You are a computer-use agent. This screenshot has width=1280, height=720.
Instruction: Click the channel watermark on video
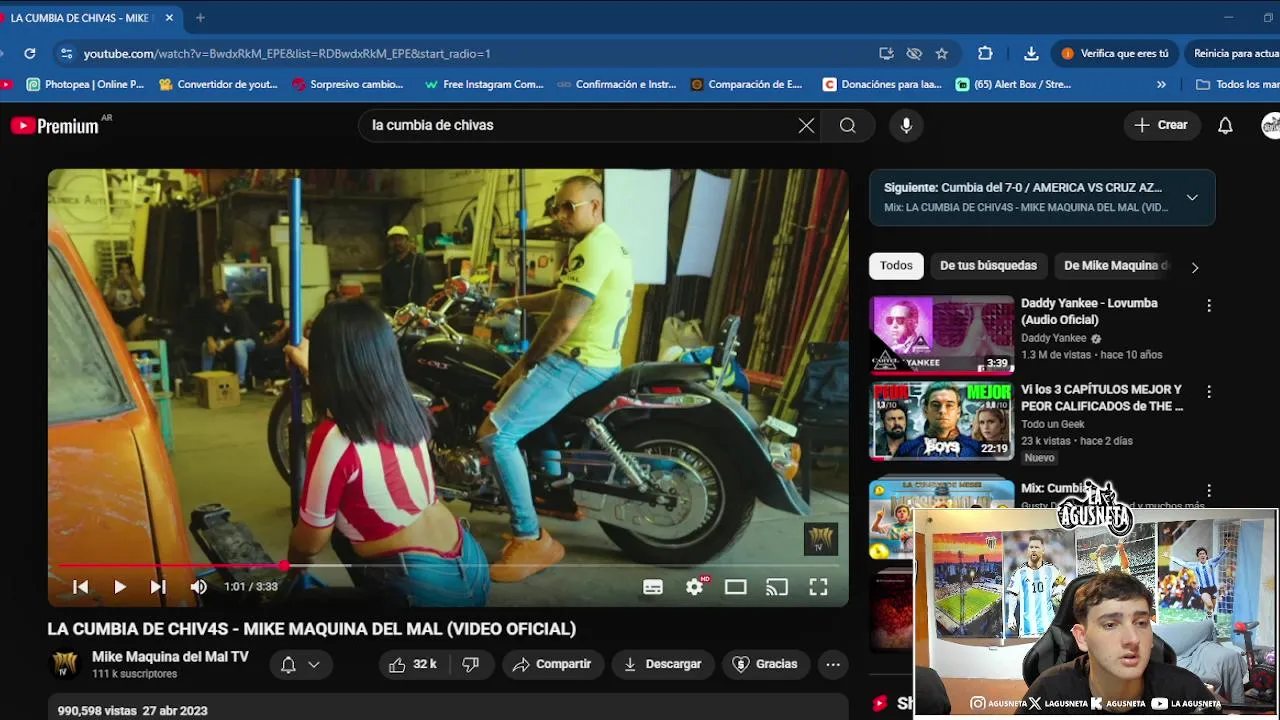tap(821, 539)
